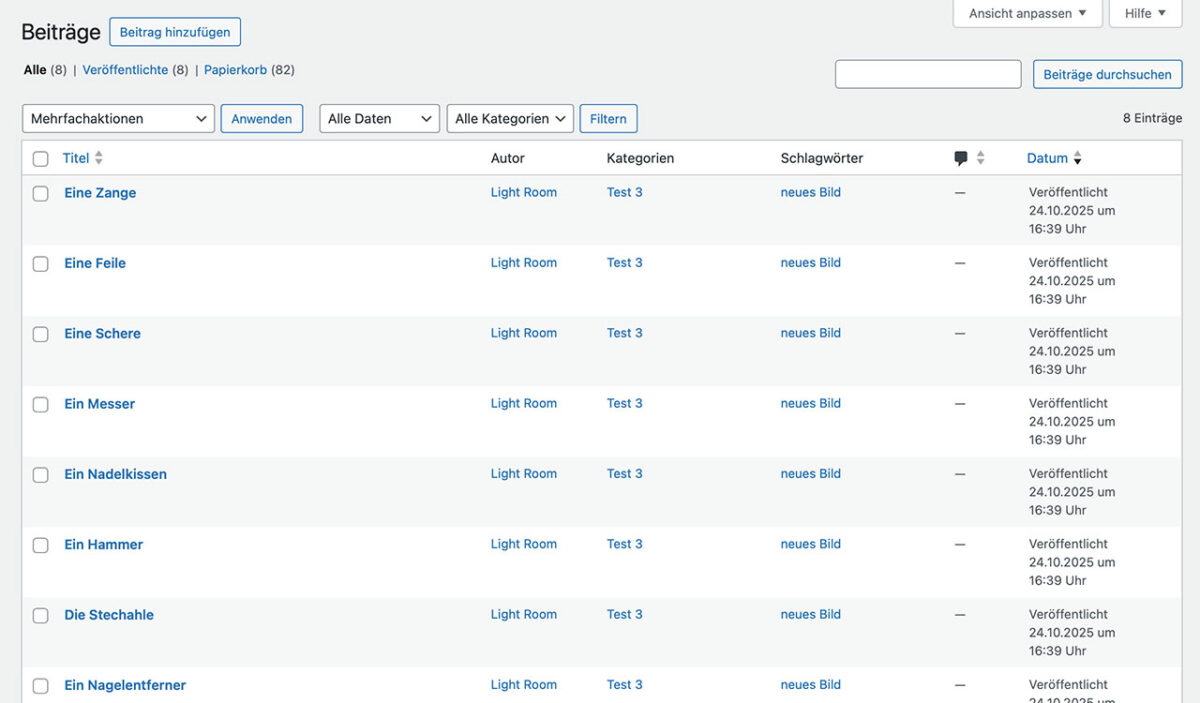
Task: Open the post 'Eine Feile'
Action: [94, 263]
